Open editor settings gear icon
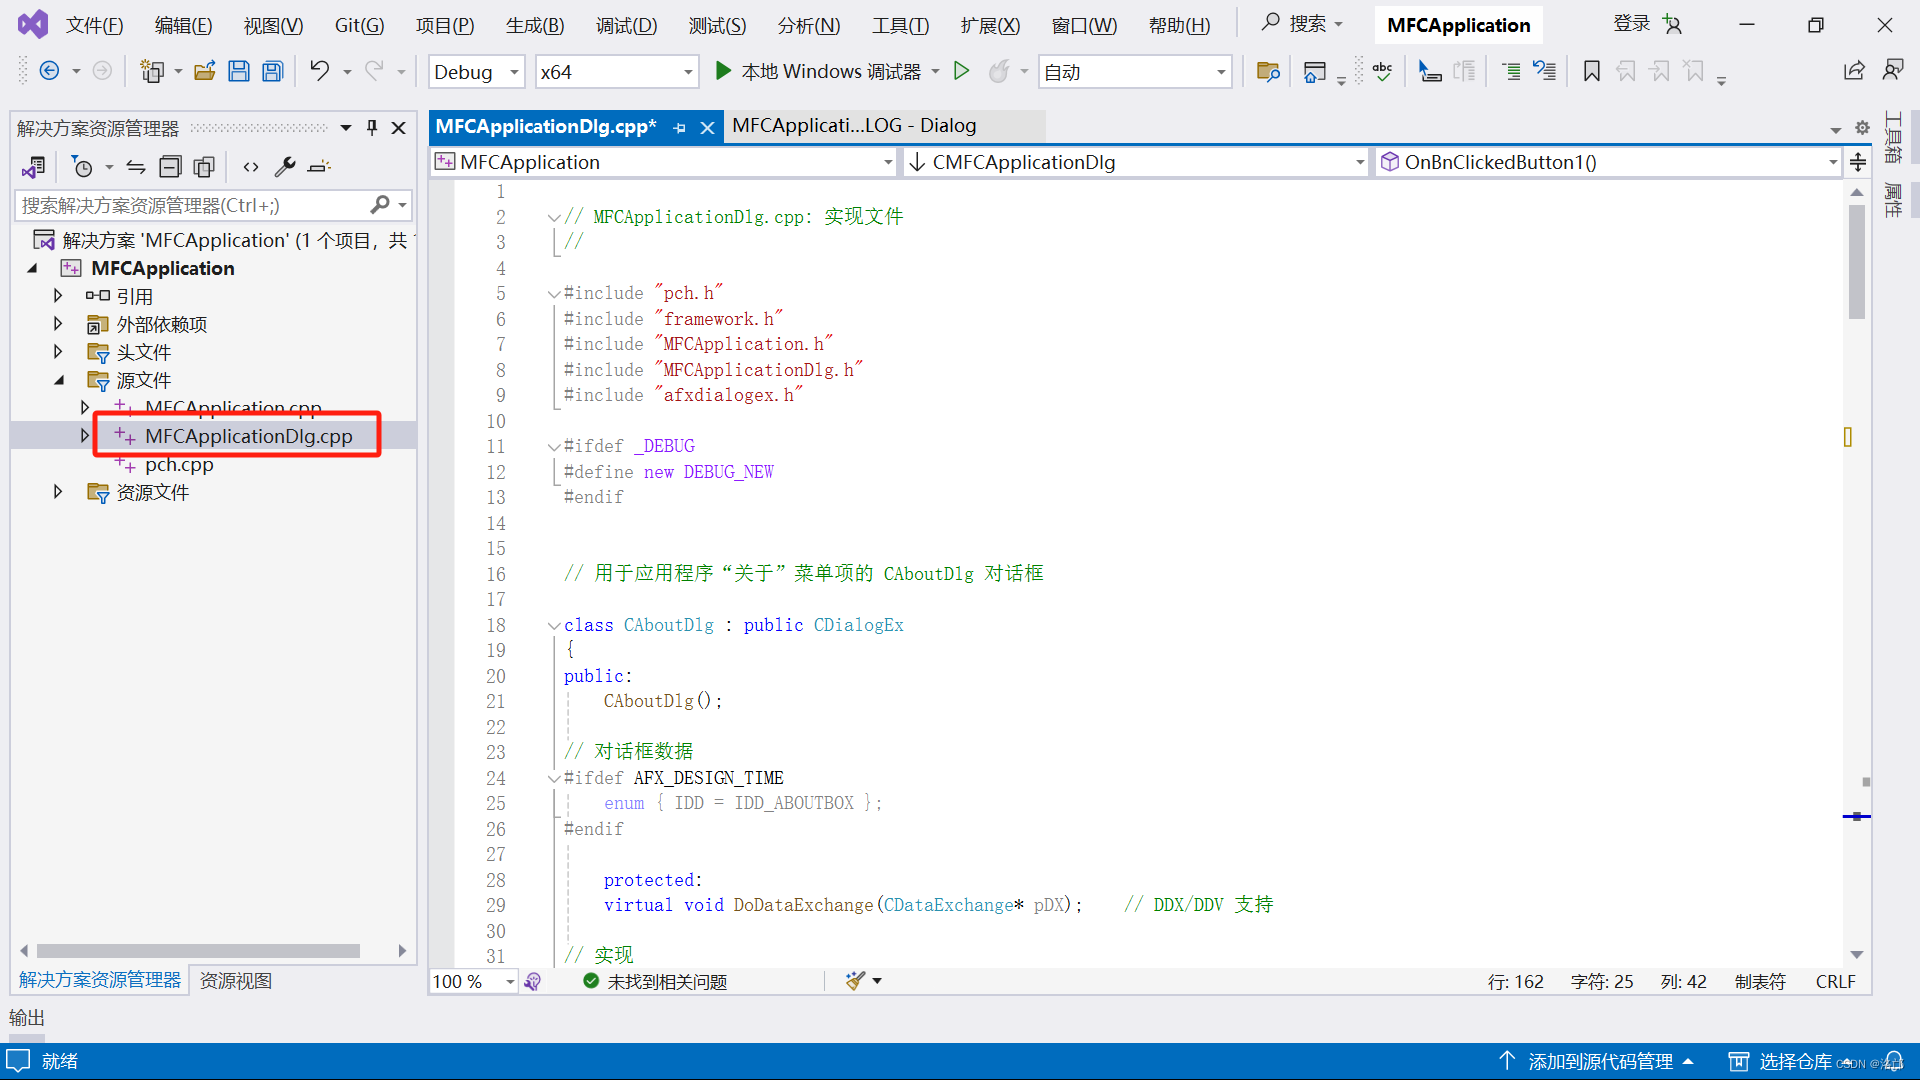Screen dimensions: 1920x1080 (x=1862, y=128)
